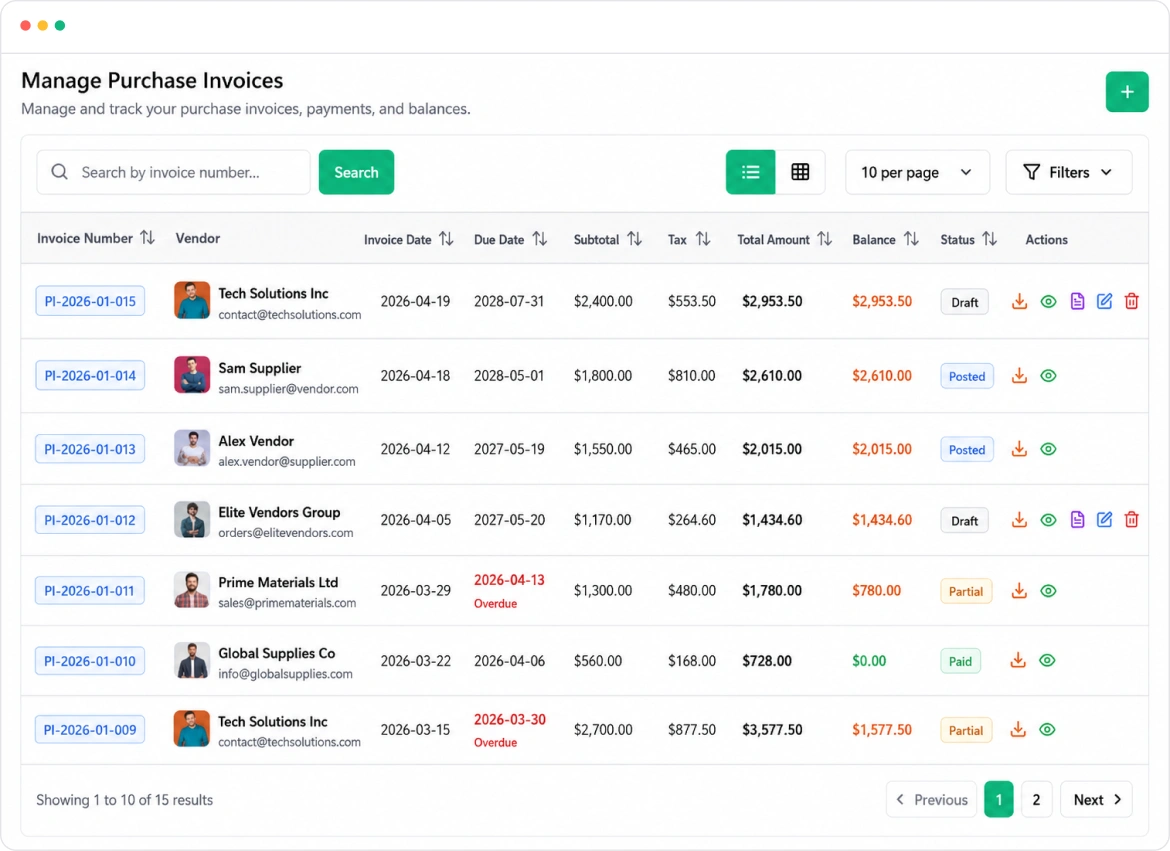Click overdue due date 2026-04-13

[510, 580]
